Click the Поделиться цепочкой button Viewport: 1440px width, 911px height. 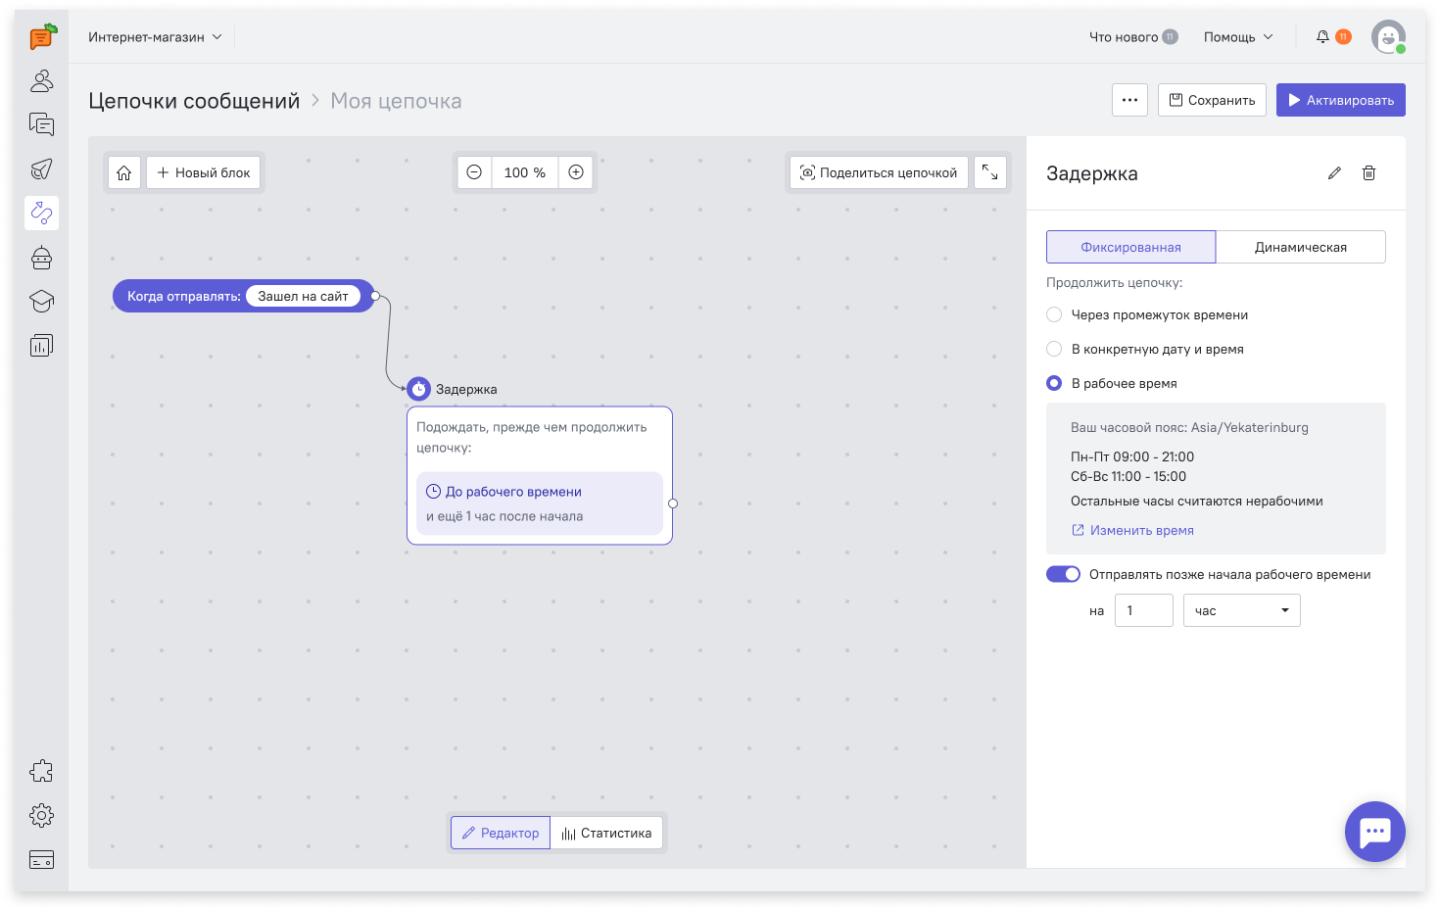pos(879,173)
